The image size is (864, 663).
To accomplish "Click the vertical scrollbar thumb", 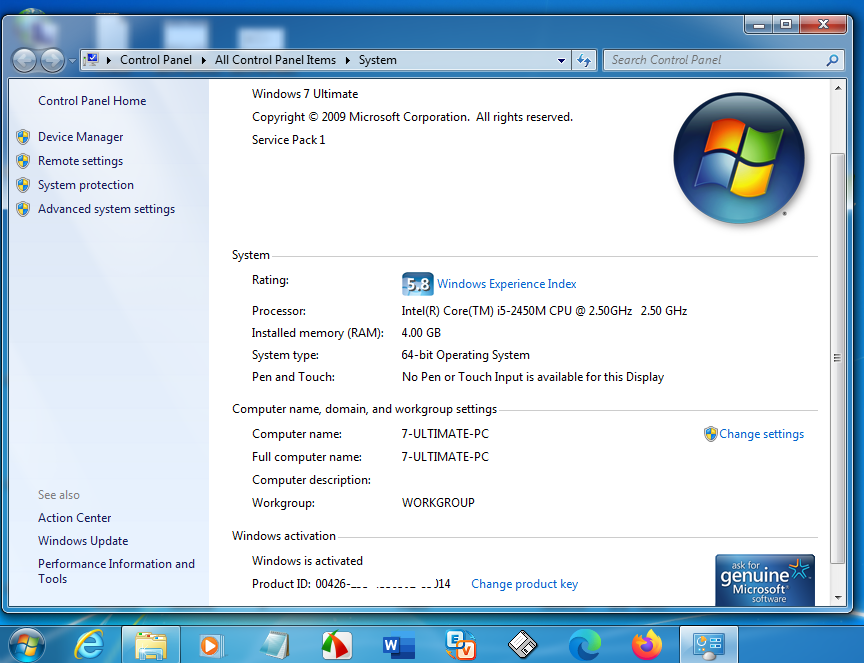I will pyautogui.click(x=838, y=358).
